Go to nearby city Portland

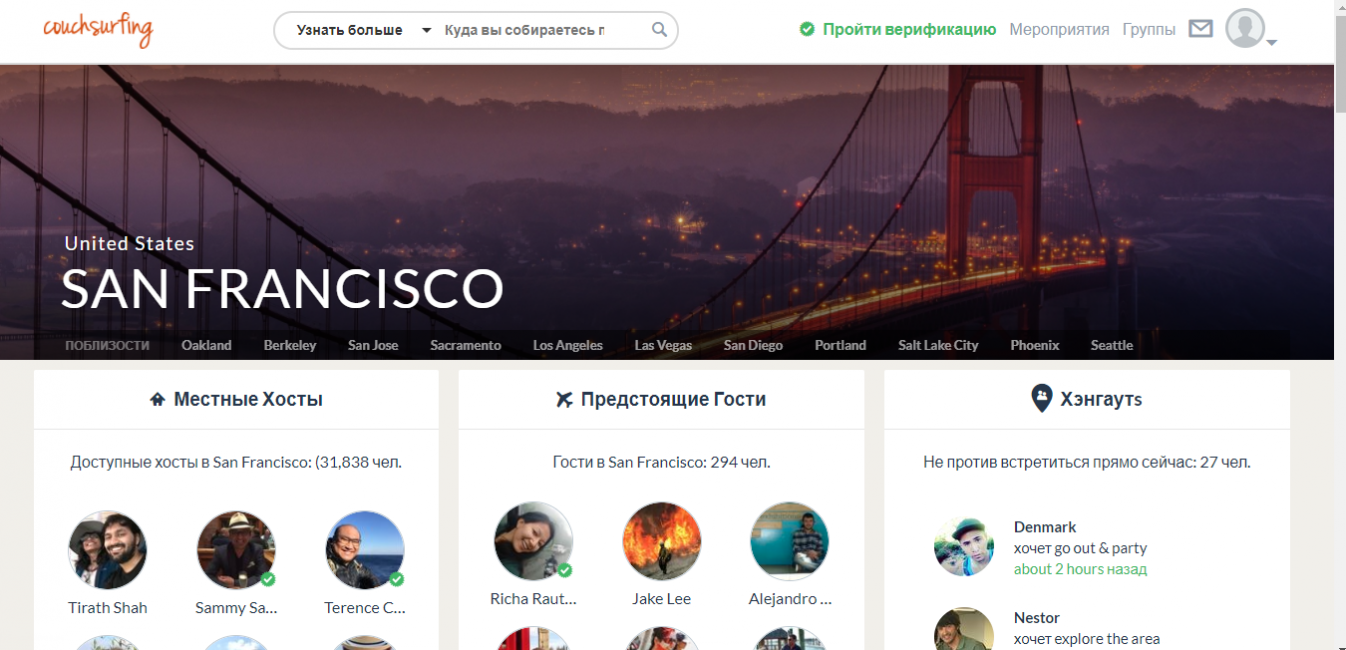pos(840,345)
